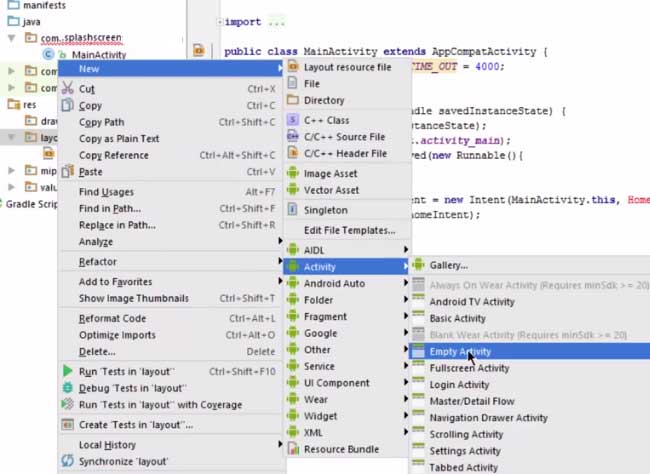Choose Tabbed Activity

click(529, 467)
